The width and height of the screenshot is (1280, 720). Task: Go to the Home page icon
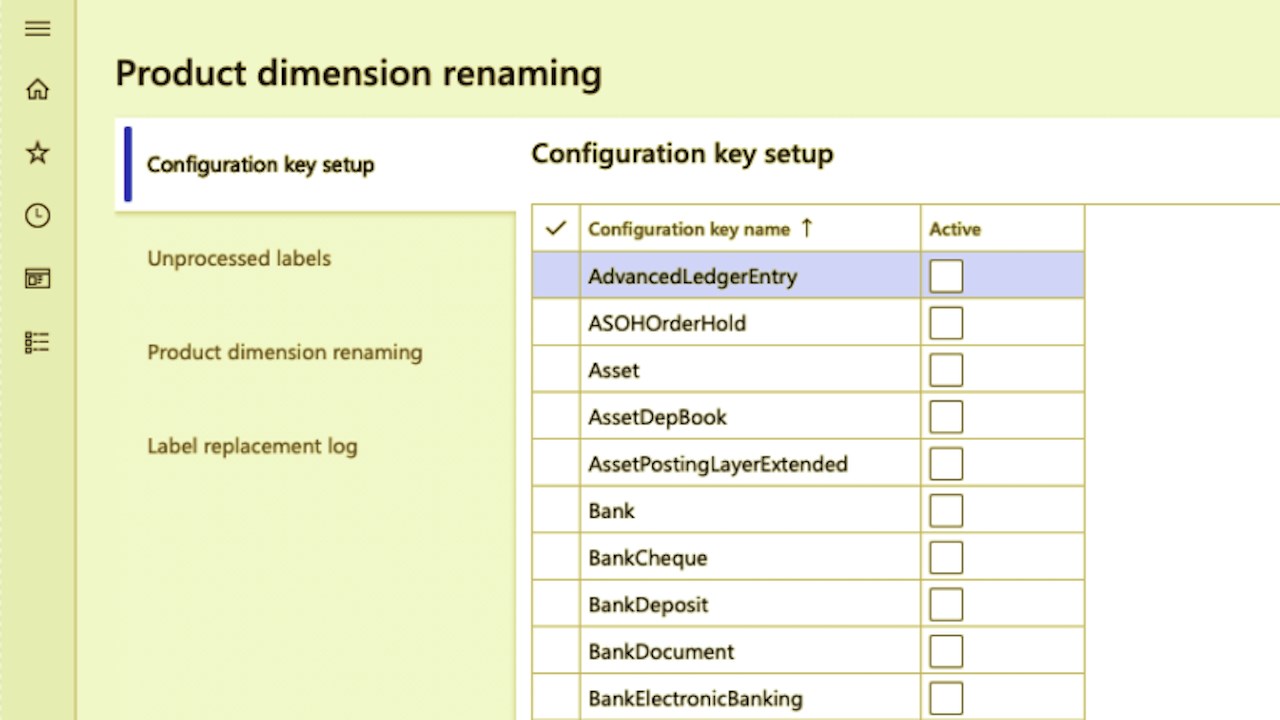pos(37,90)
